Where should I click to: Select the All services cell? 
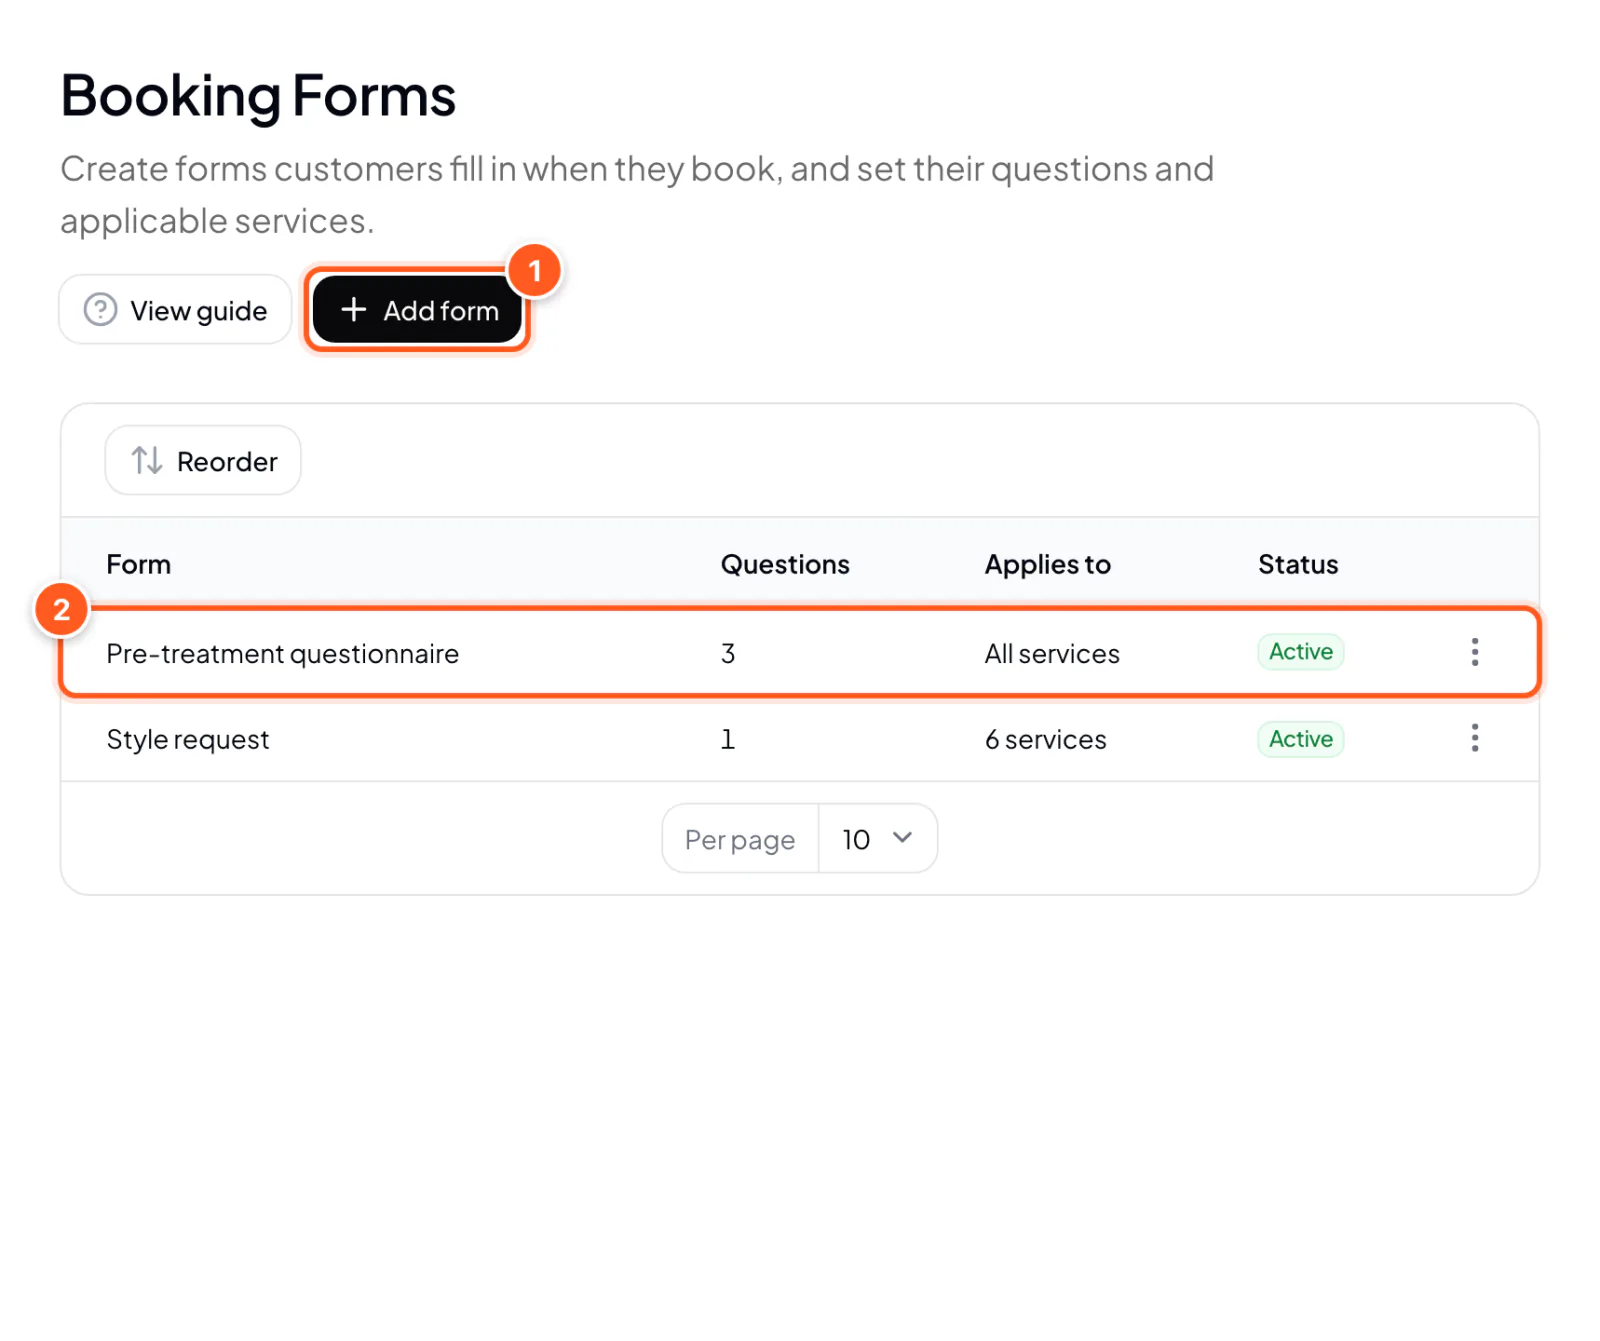coord(1052,653)
